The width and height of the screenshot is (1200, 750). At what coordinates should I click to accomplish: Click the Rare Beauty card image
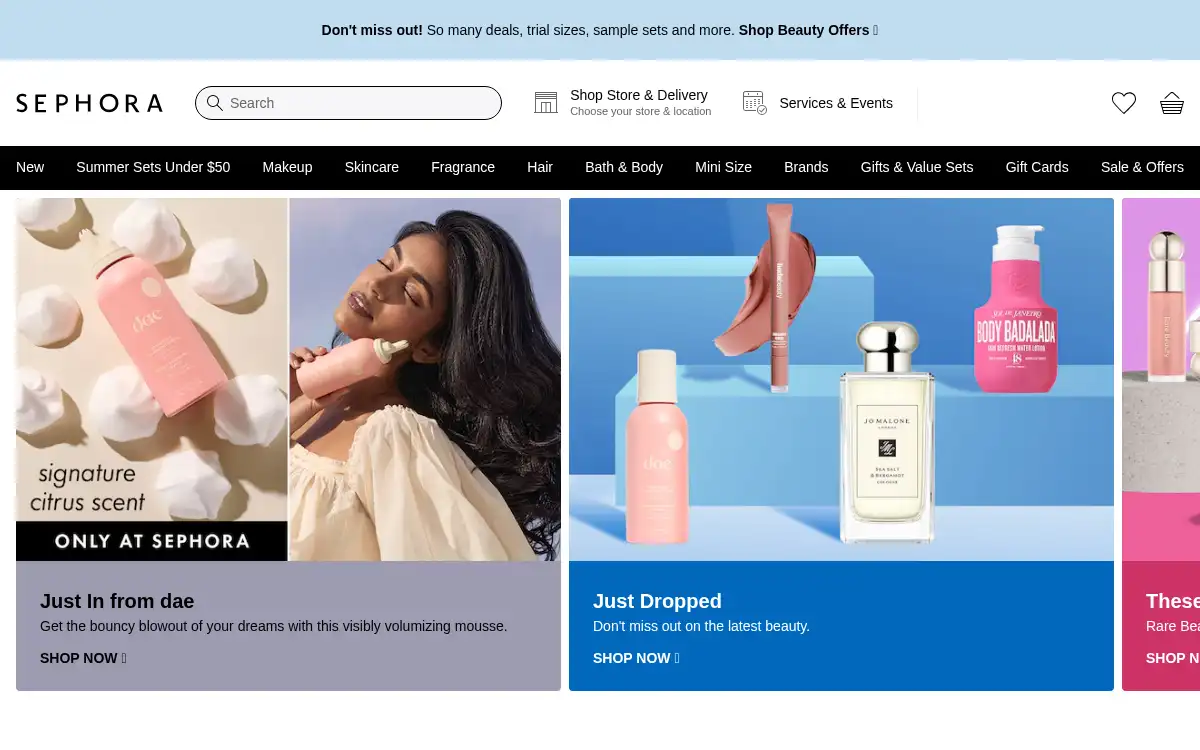[x=1161, y=379]
